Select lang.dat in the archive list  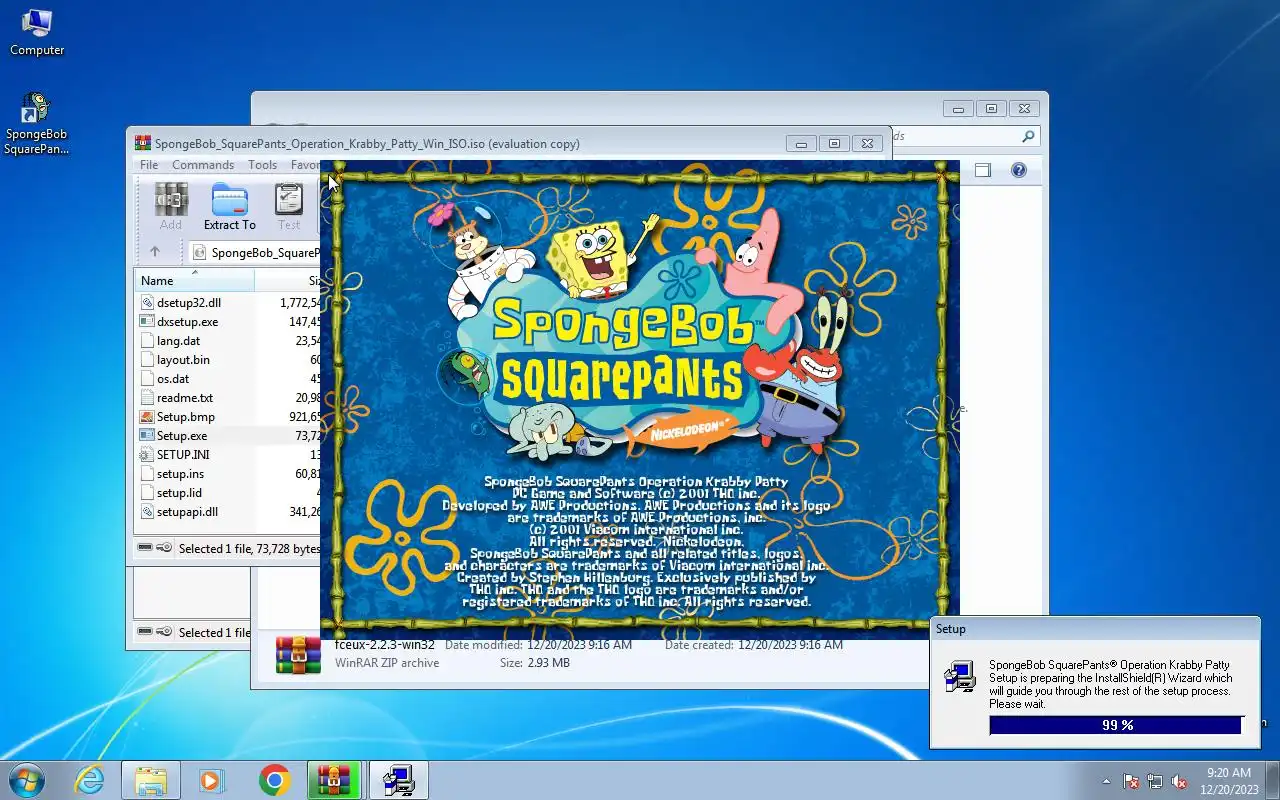[x=178, y=341]
